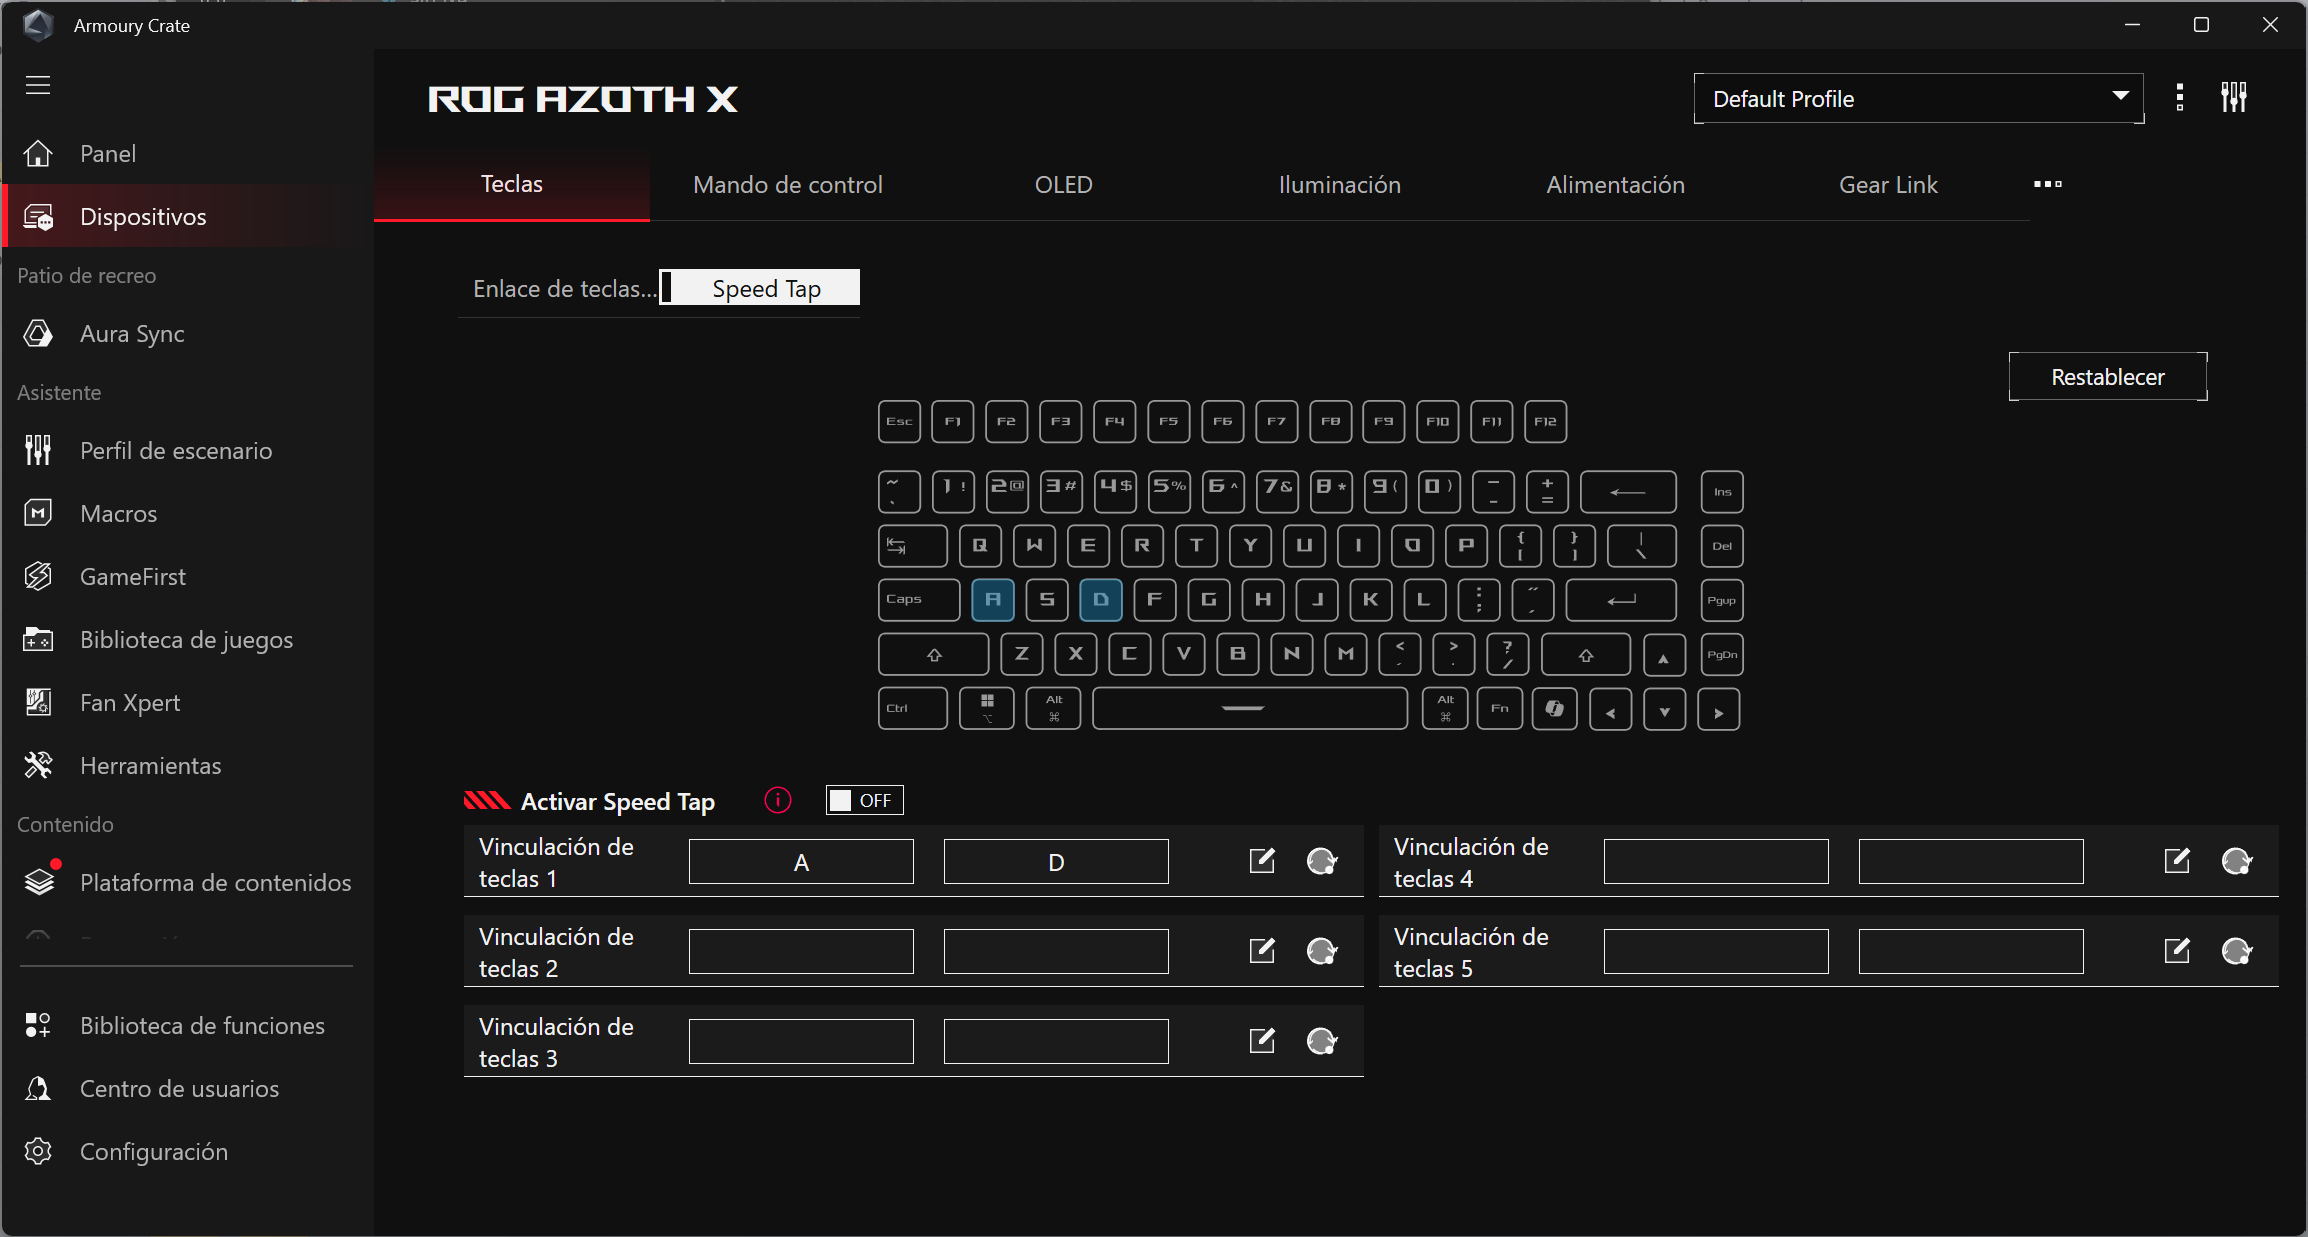
Task: Show more tabs with the ellipsis
Action: pos(2048,184)
